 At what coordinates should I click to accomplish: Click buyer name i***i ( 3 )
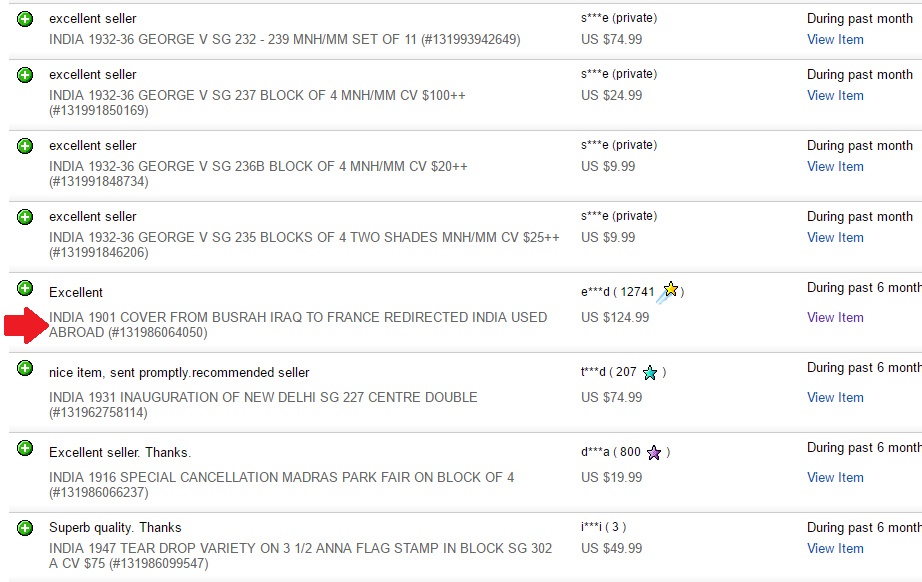click(603, 527)
